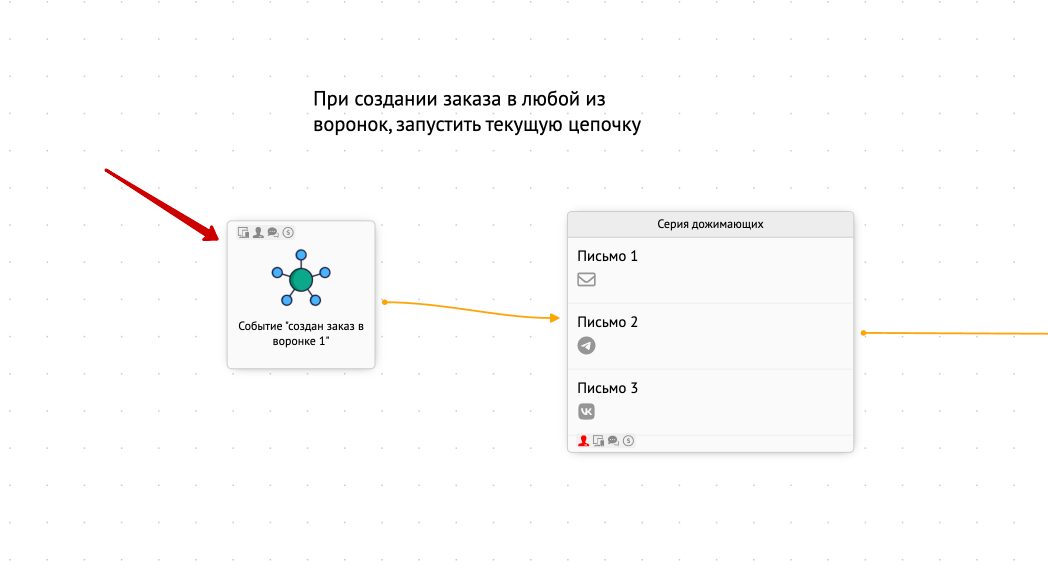Click the orange output connector of the event block
Screen dimensions: 1048x572
point(385,302)
